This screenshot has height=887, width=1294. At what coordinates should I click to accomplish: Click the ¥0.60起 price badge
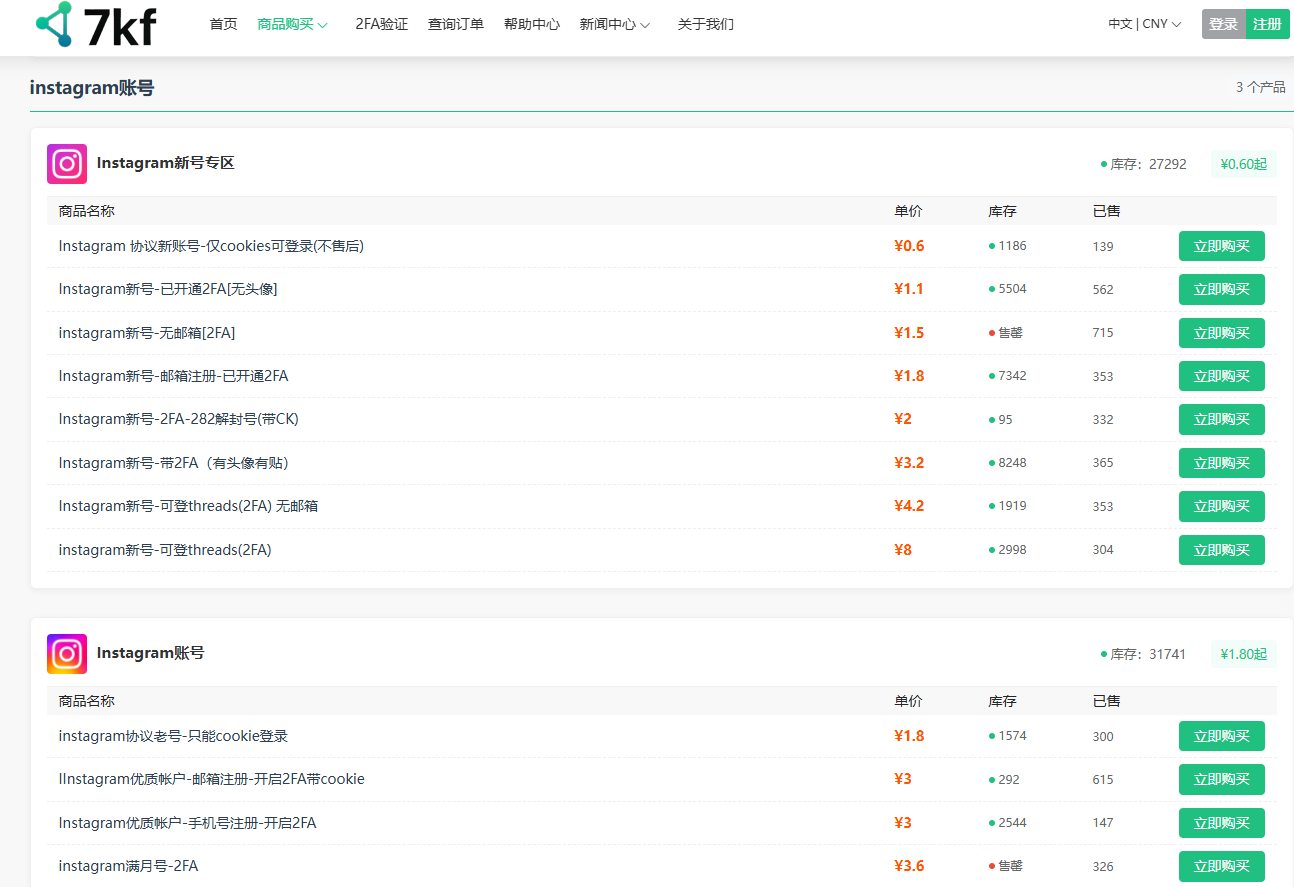pyautogui.click(x=1243, y=164)
